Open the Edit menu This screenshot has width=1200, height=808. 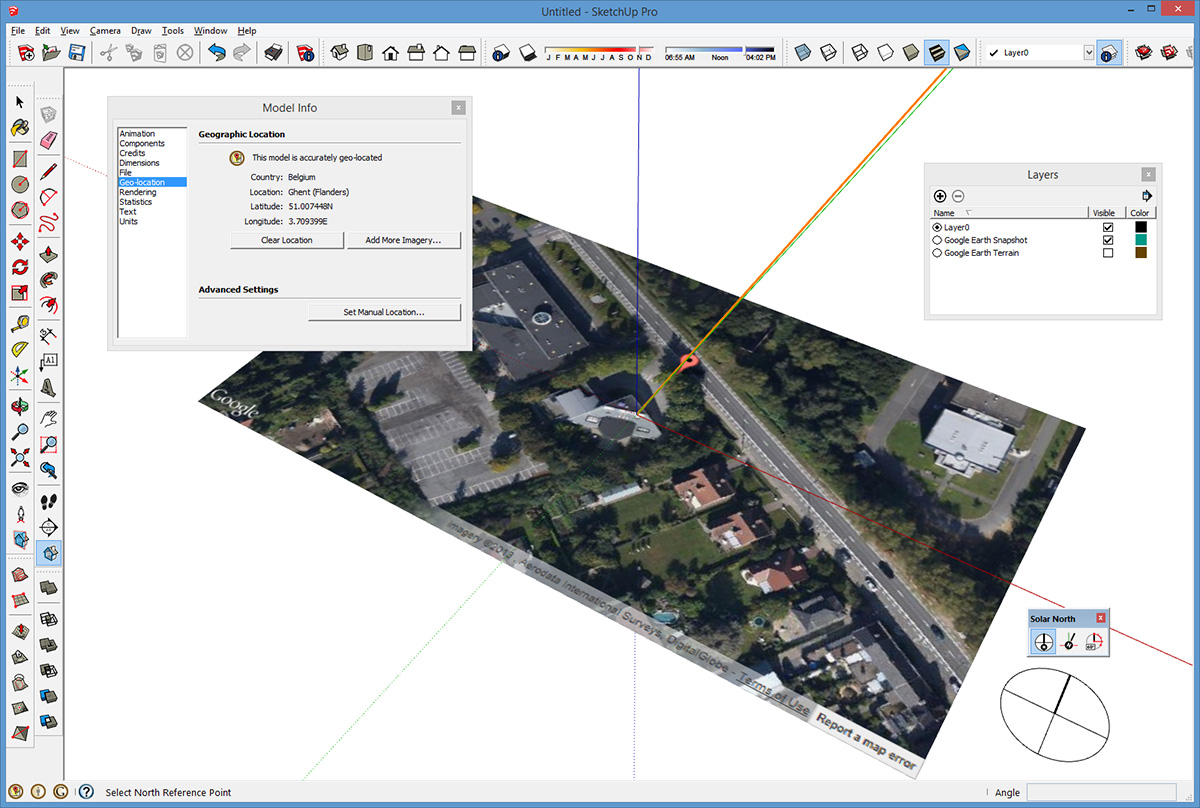pos(42,31)
